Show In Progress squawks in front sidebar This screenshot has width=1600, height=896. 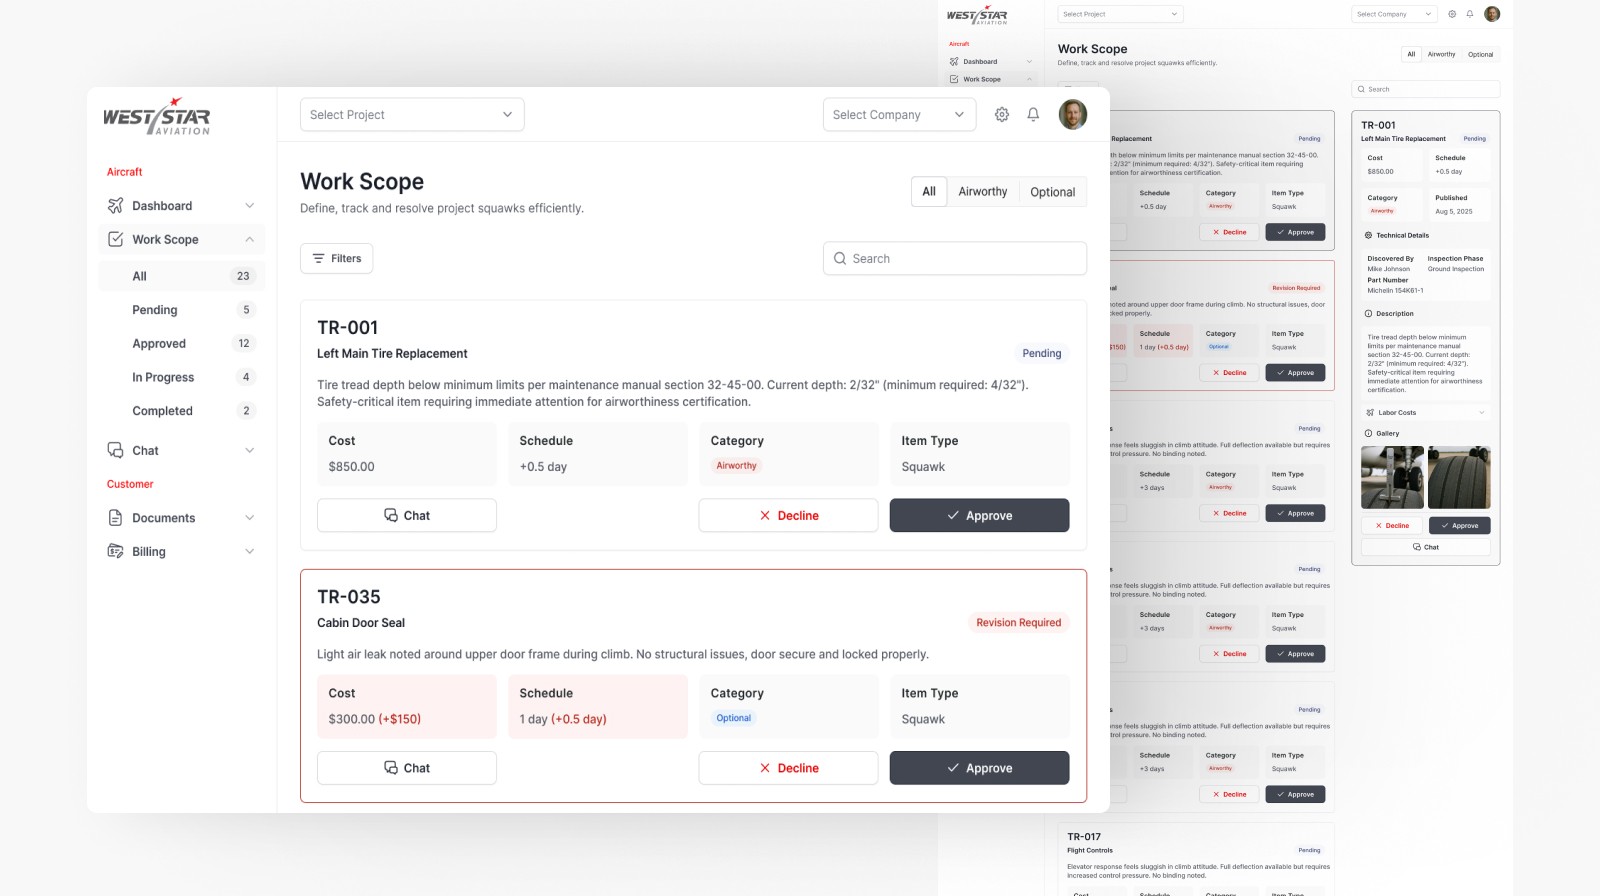182,377
